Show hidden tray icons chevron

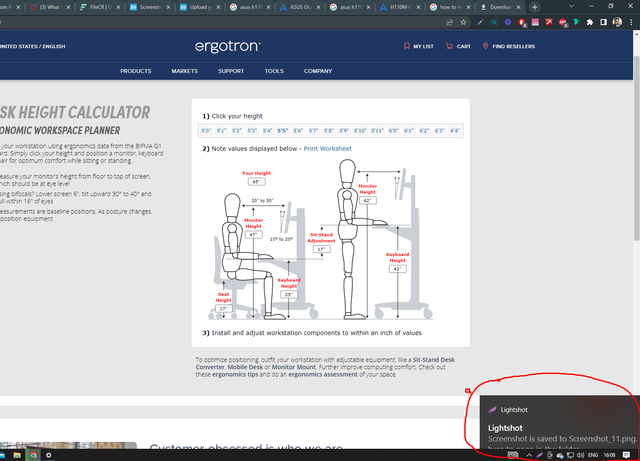[529, 455]
